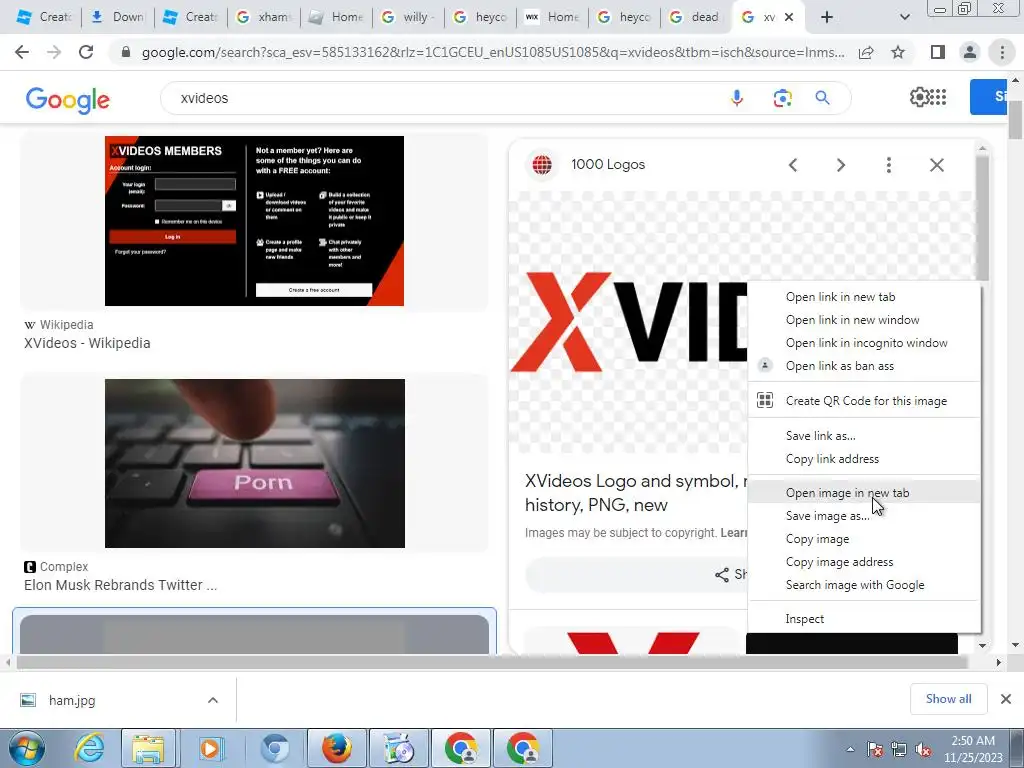The height and width of the screenshot is (768, 1024).
Task: Open File Explorer from taskbar
Action: click(148, 748)
